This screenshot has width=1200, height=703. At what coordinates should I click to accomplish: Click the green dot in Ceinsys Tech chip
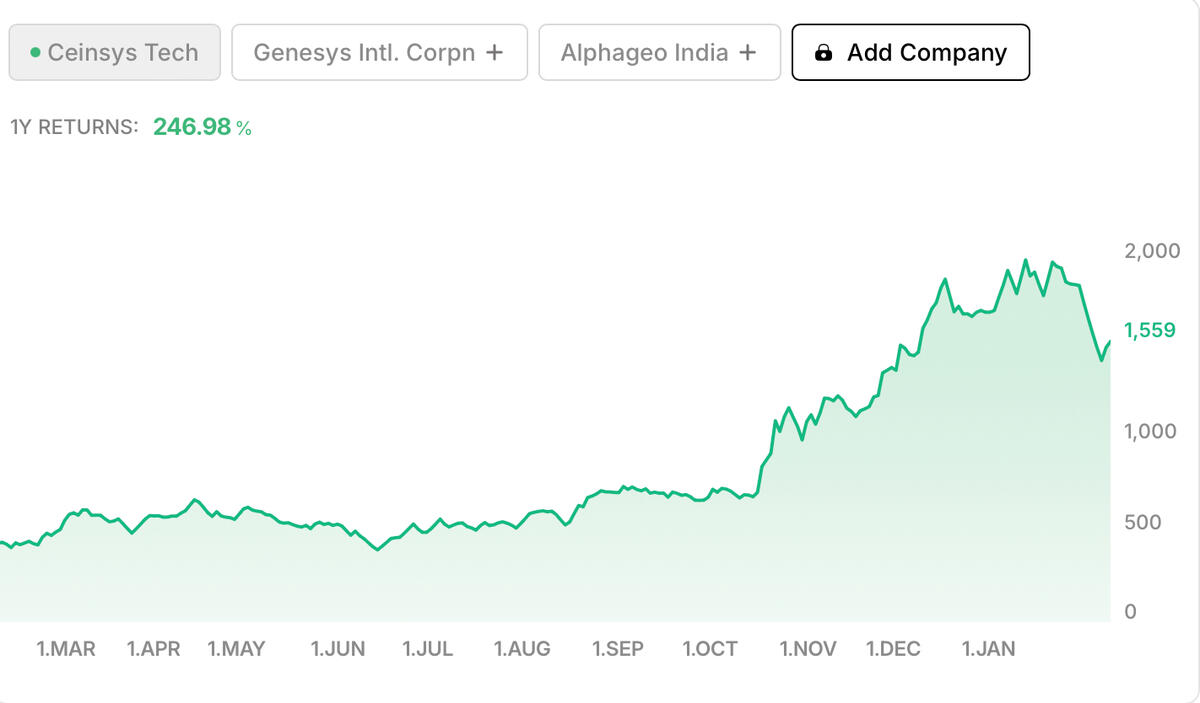pyautogui.click(x=36, y=53)
